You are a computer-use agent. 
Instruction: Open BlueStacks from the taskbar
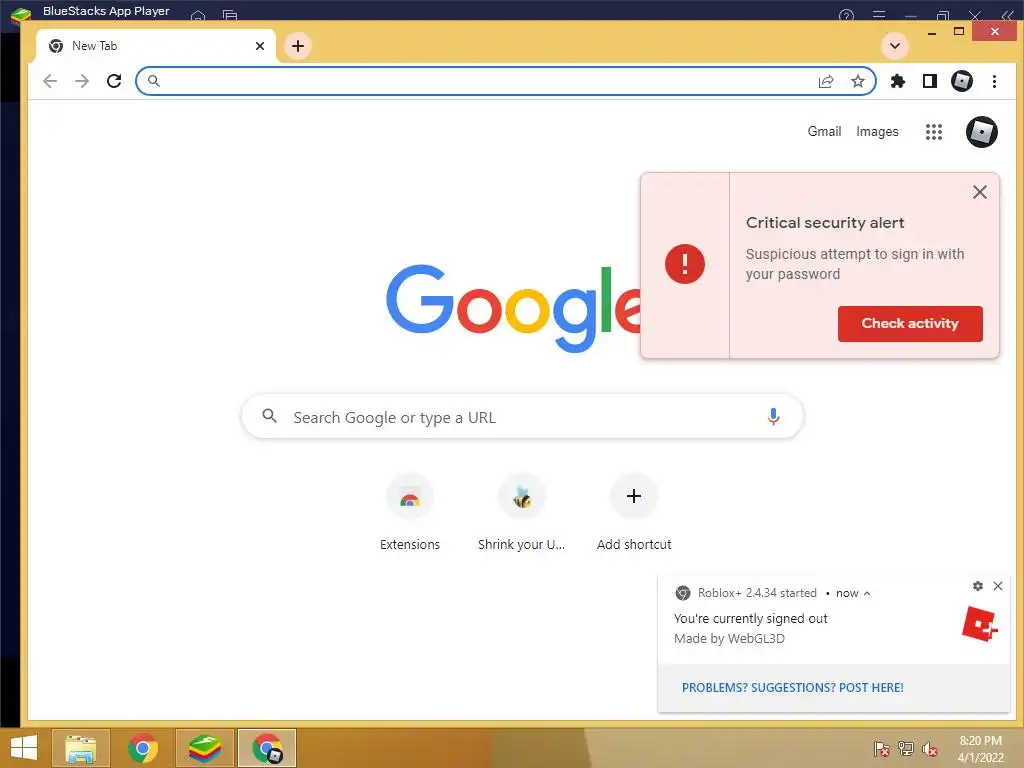pyautogui.click(x=205, y=748)
